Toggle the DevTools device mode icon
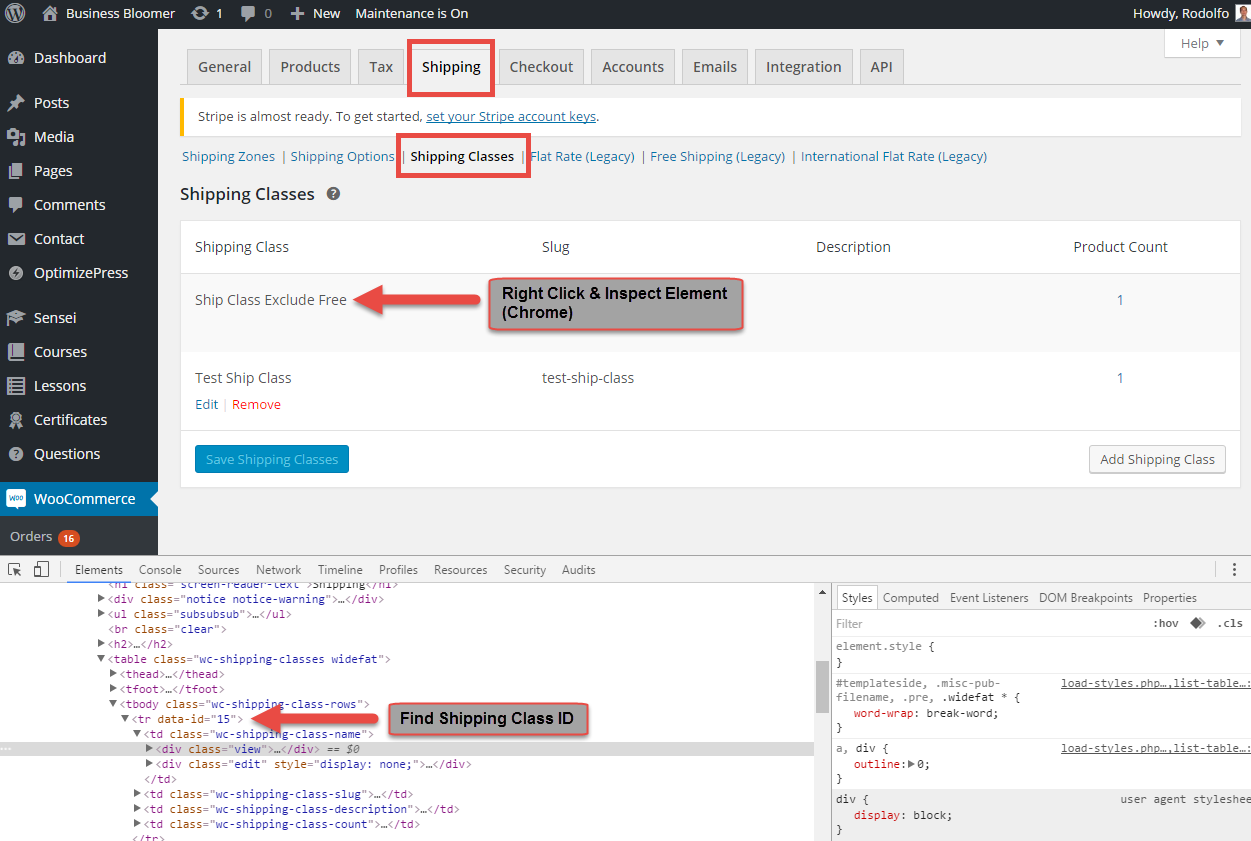The image size is (1251, 841). coord(41,570)
